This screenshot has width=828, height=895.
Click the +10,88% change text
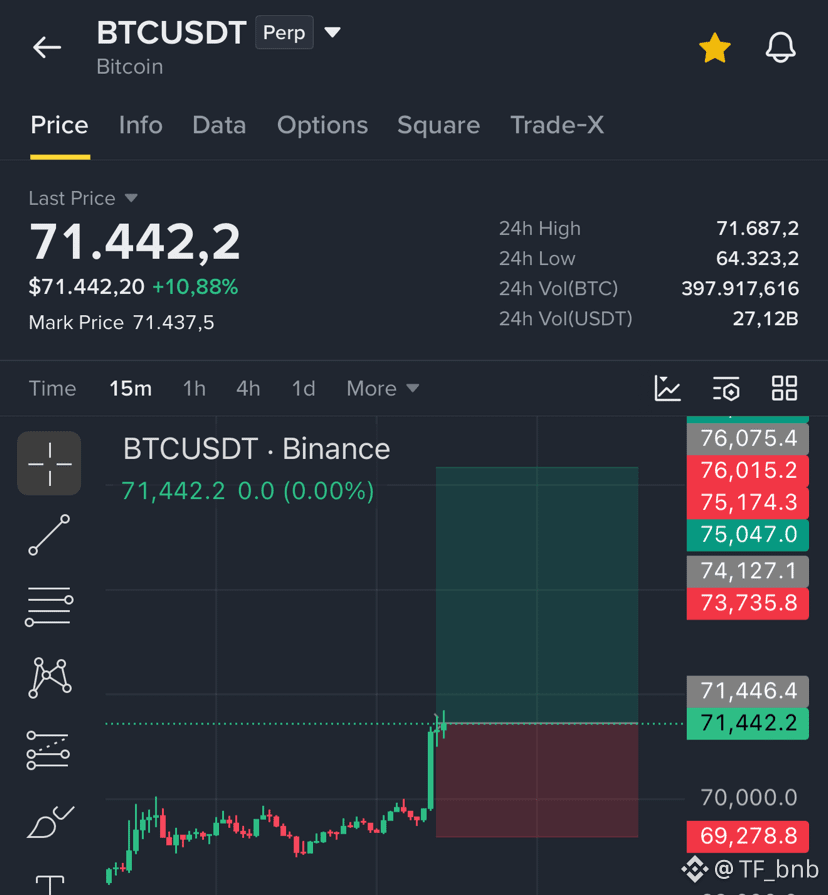tap(195, 287)
